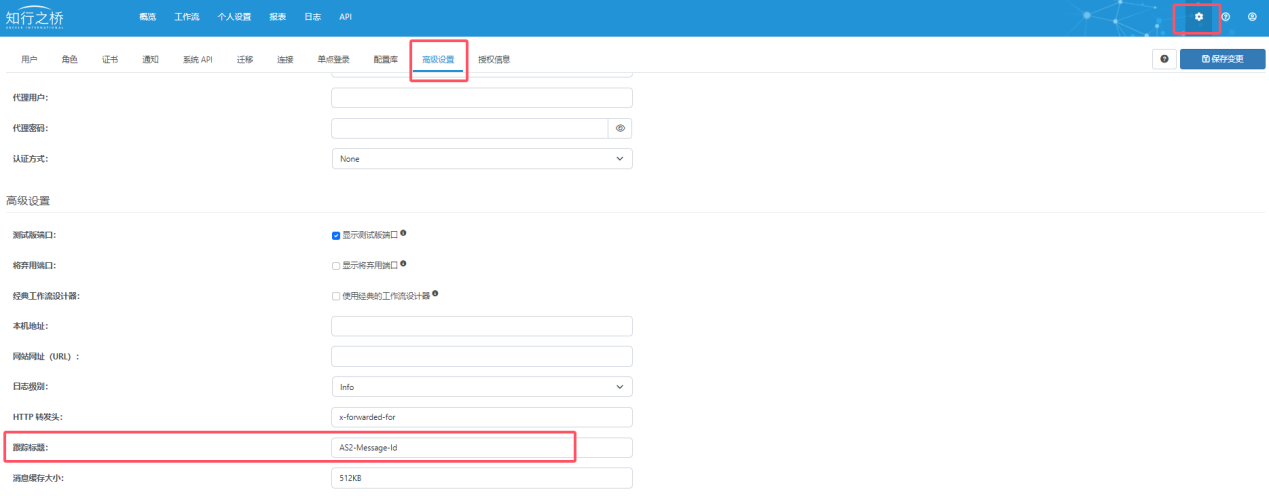Open the 认证方式 dropdown showing None
The image size is (1269, 496).
(481, 159)
